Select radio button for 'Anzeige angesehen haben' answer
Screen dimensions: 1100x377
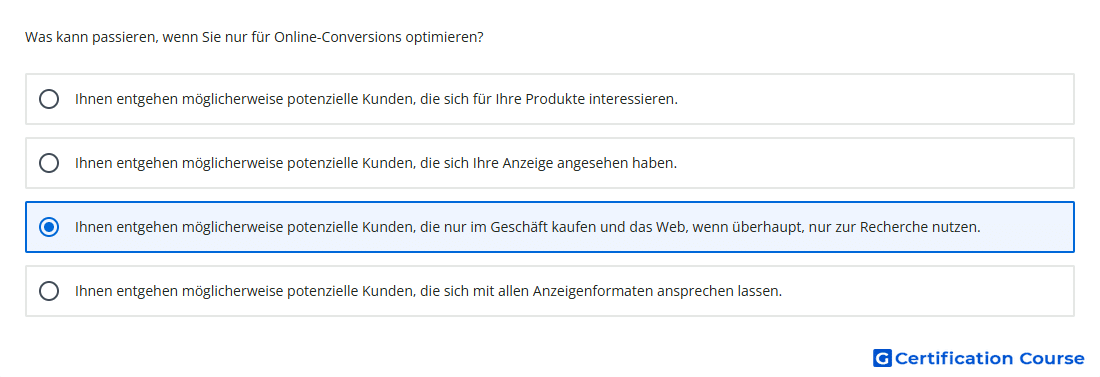49,163
